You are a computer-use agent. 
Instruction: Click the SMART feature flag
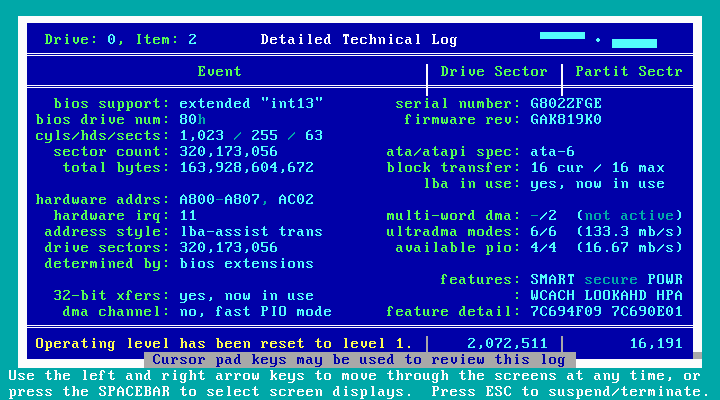pos(553,280)
